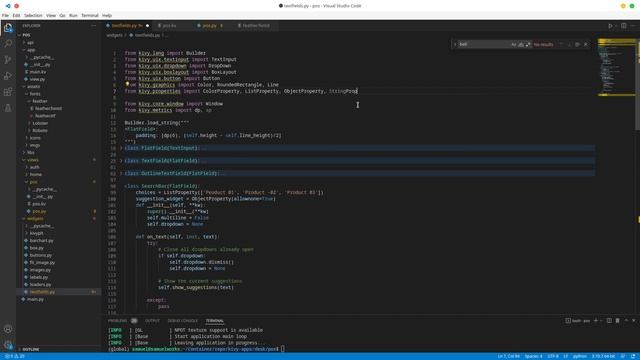
Task: Add a new terminal with plus icon
Action: 596,321
